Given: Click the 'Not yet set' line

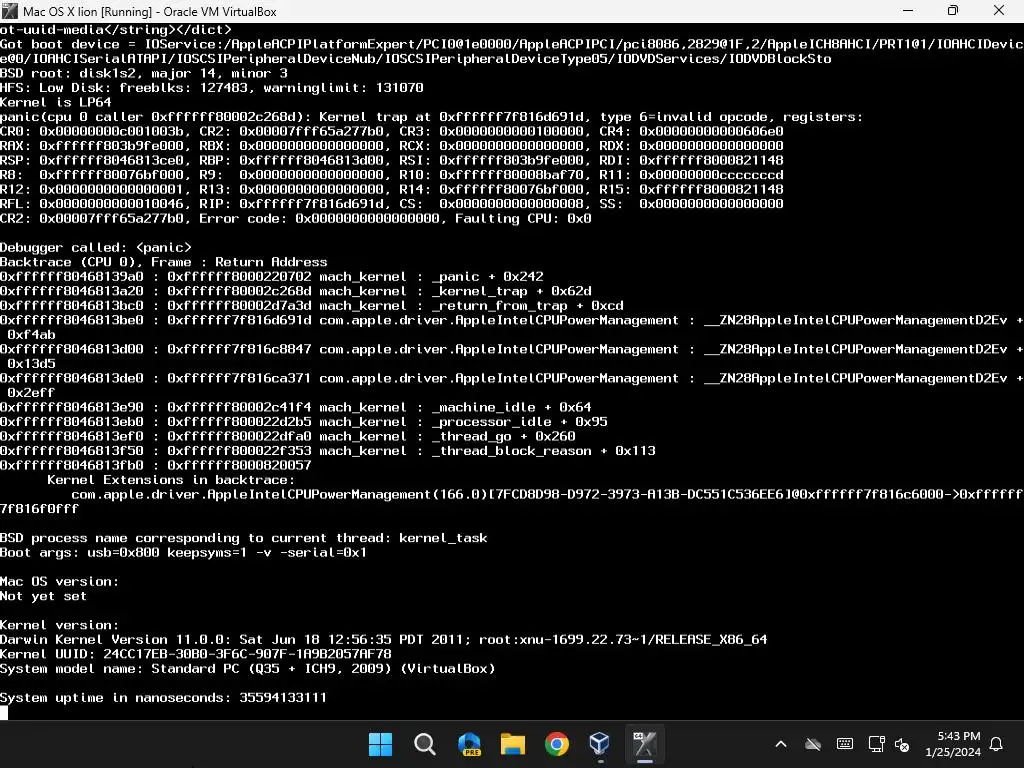Looking at the screenshot, I should coord(43,596).
